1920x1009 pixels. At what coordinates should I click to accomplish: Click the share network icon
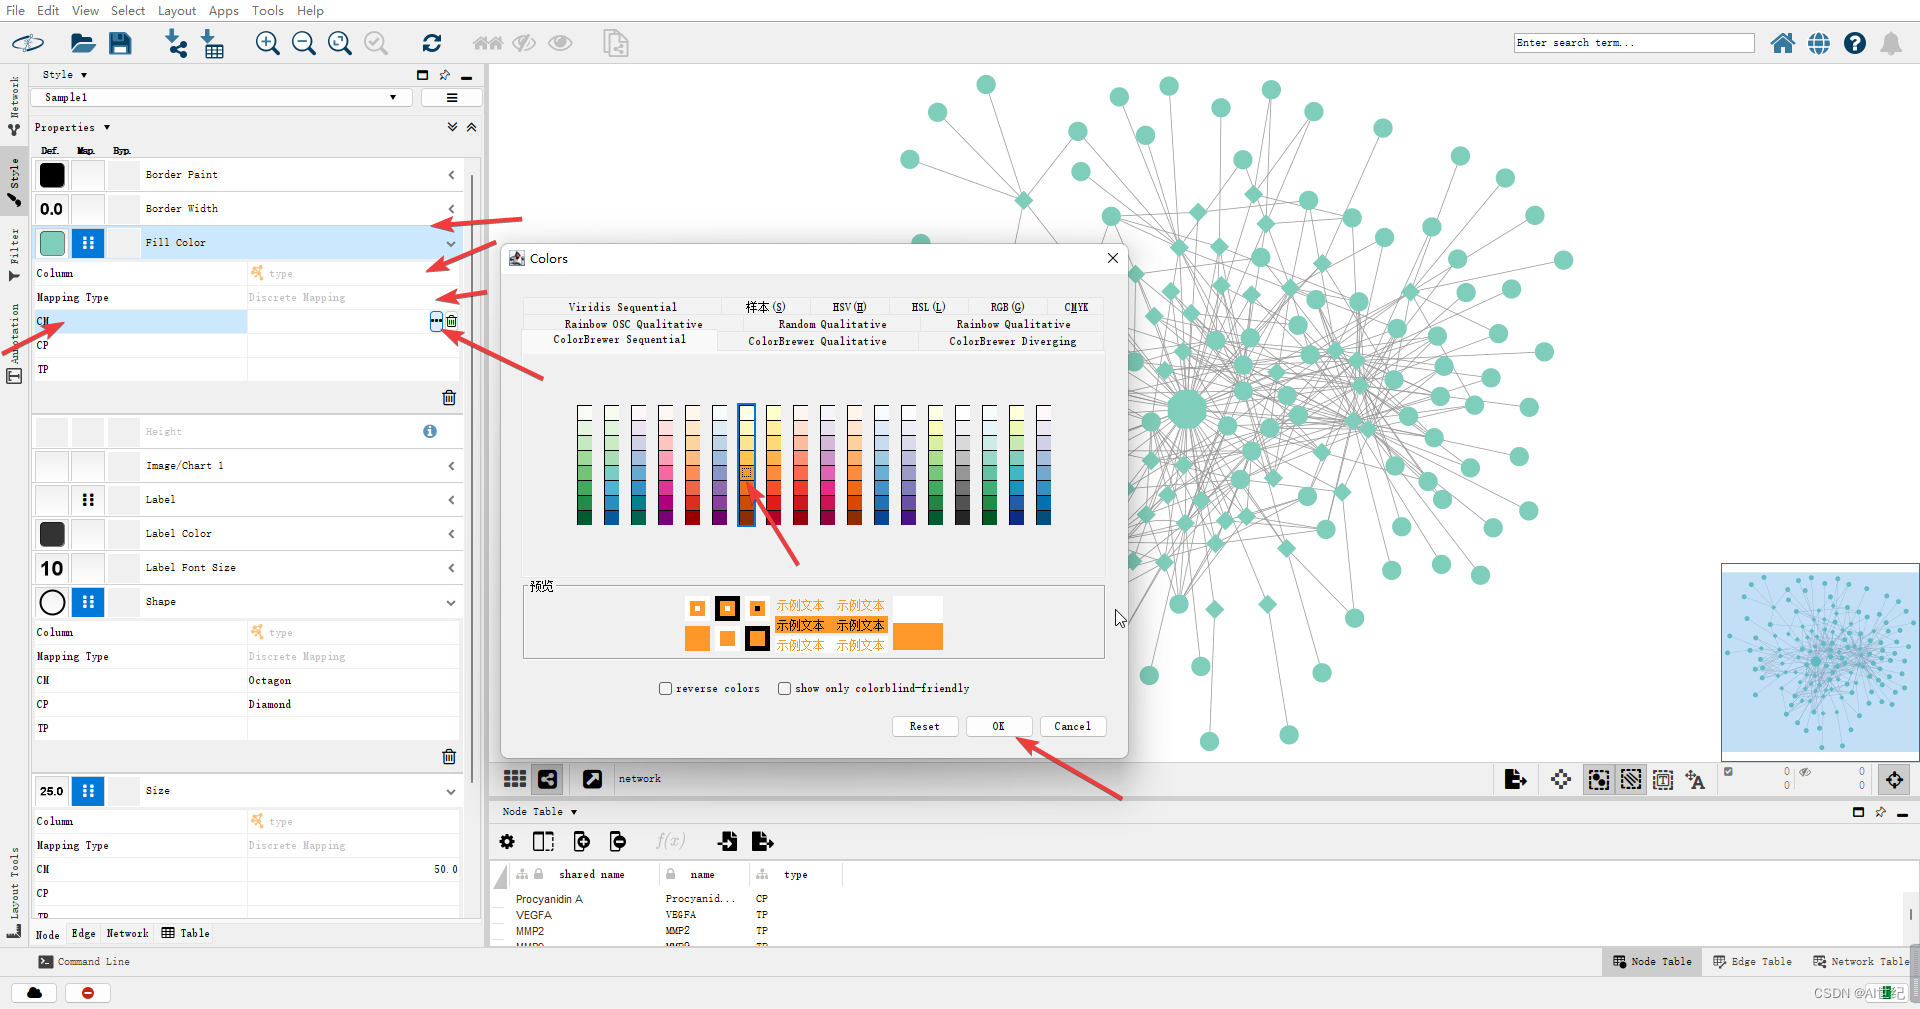click(x=548, y=779)
